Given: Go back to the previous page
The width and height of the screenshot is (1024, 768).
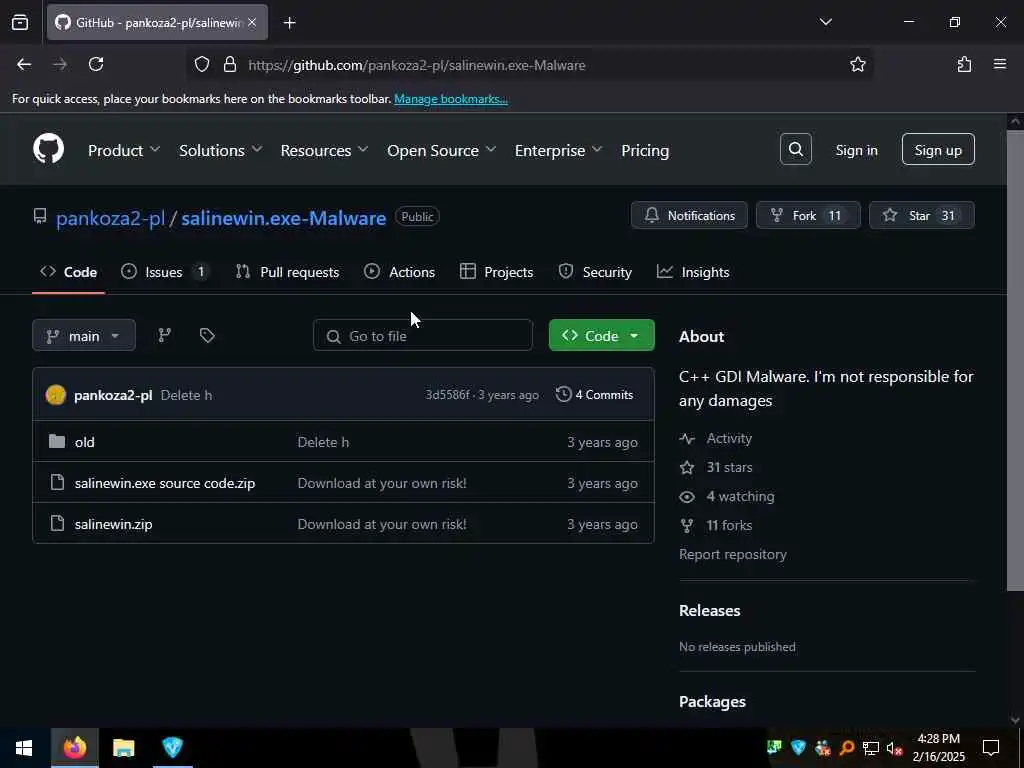Looking at the screenshot, I should click(24, 64).
